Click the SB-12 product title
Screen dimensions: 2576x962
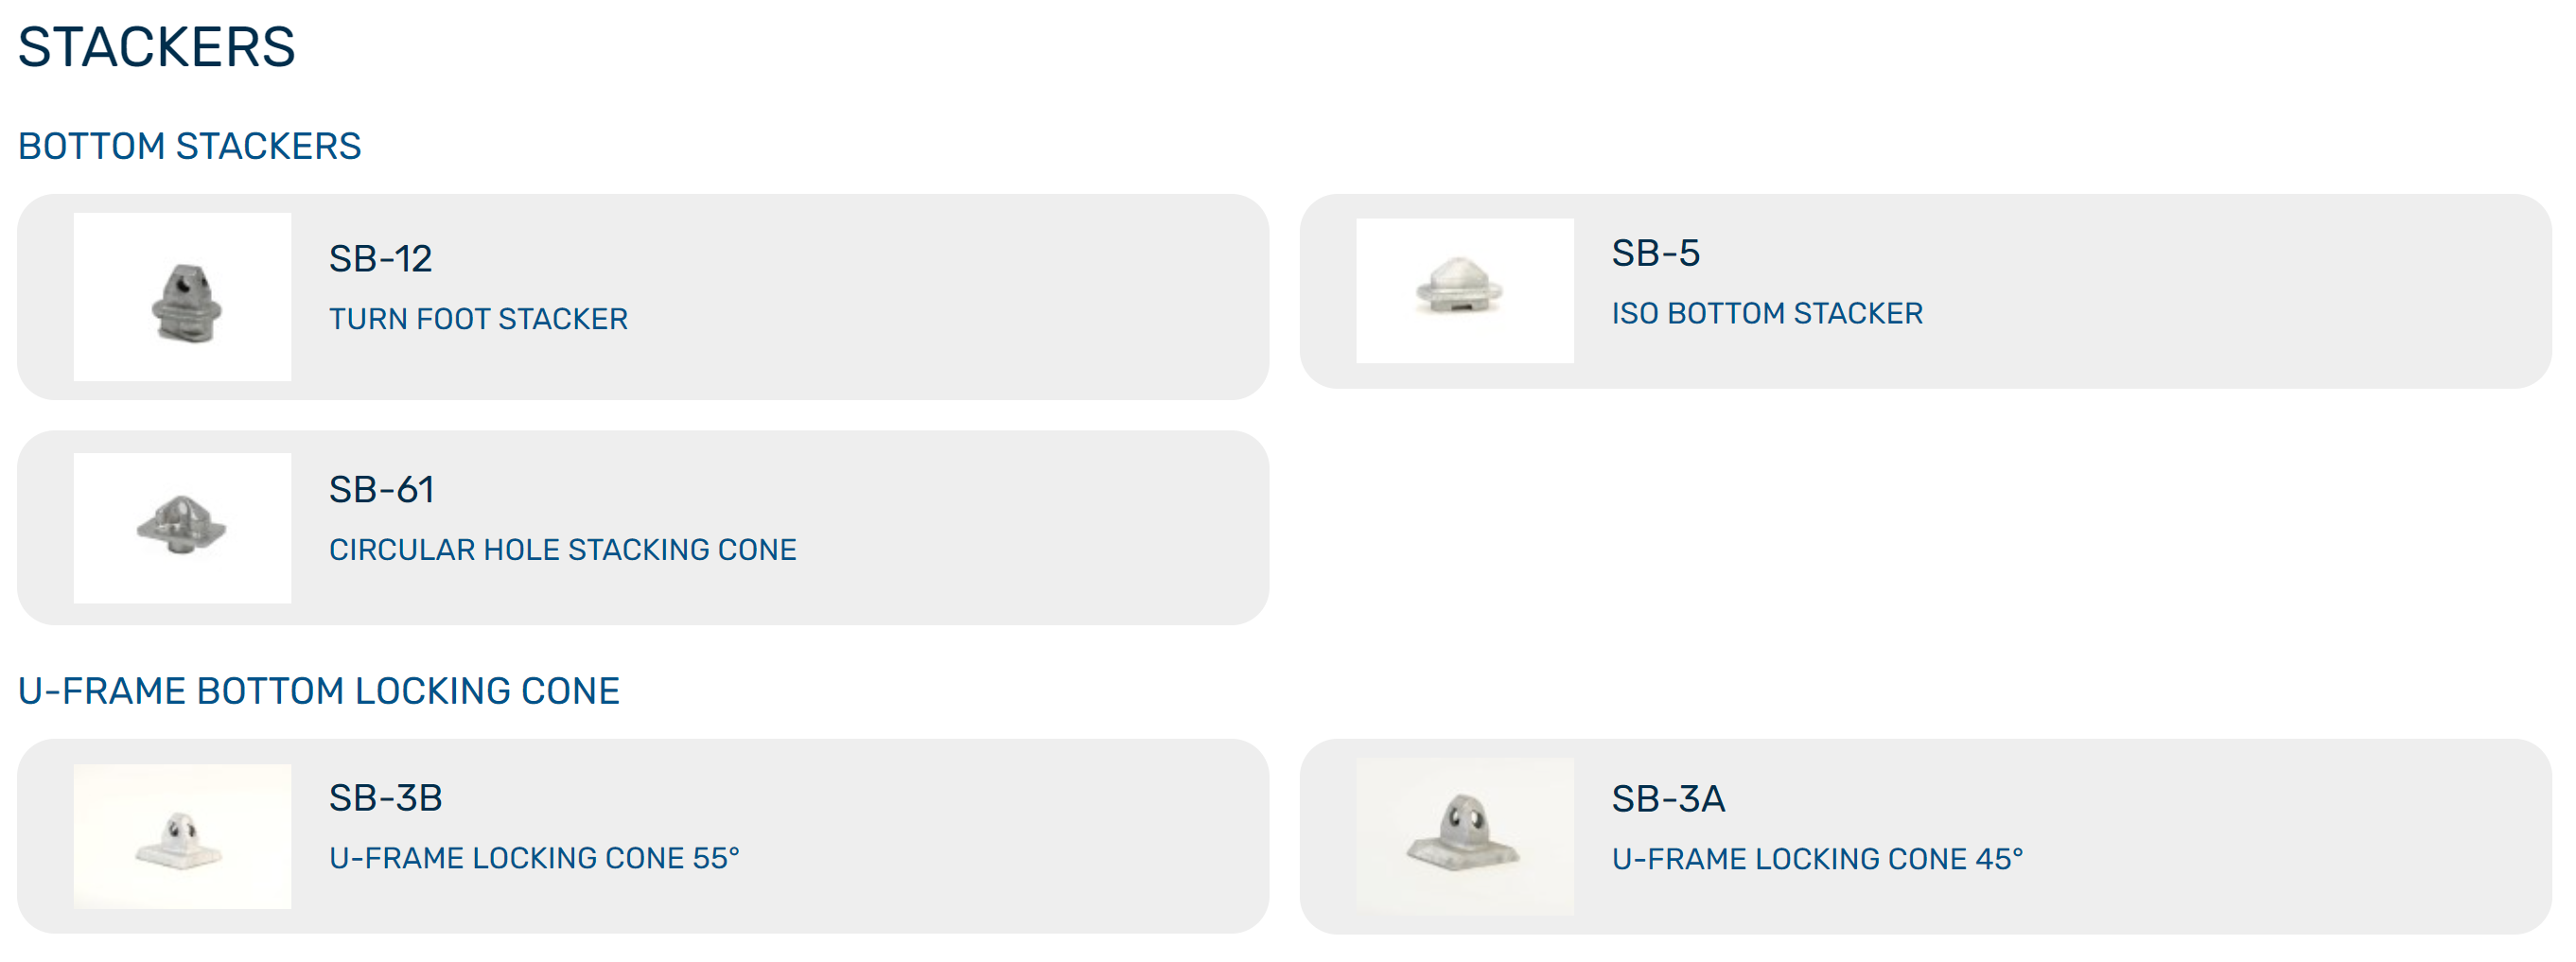click(380, 259)
